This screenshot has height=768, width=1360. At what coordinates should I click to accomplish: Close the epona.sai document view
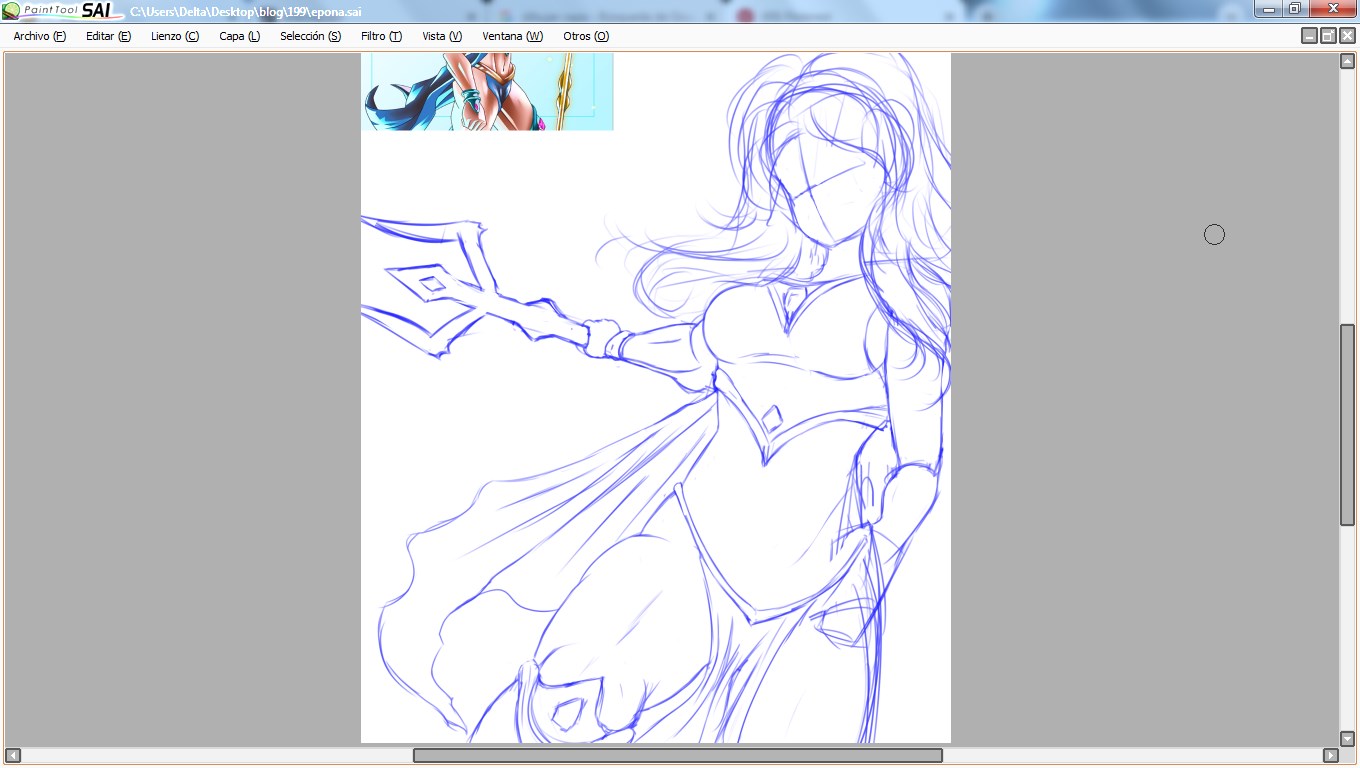1347,36
